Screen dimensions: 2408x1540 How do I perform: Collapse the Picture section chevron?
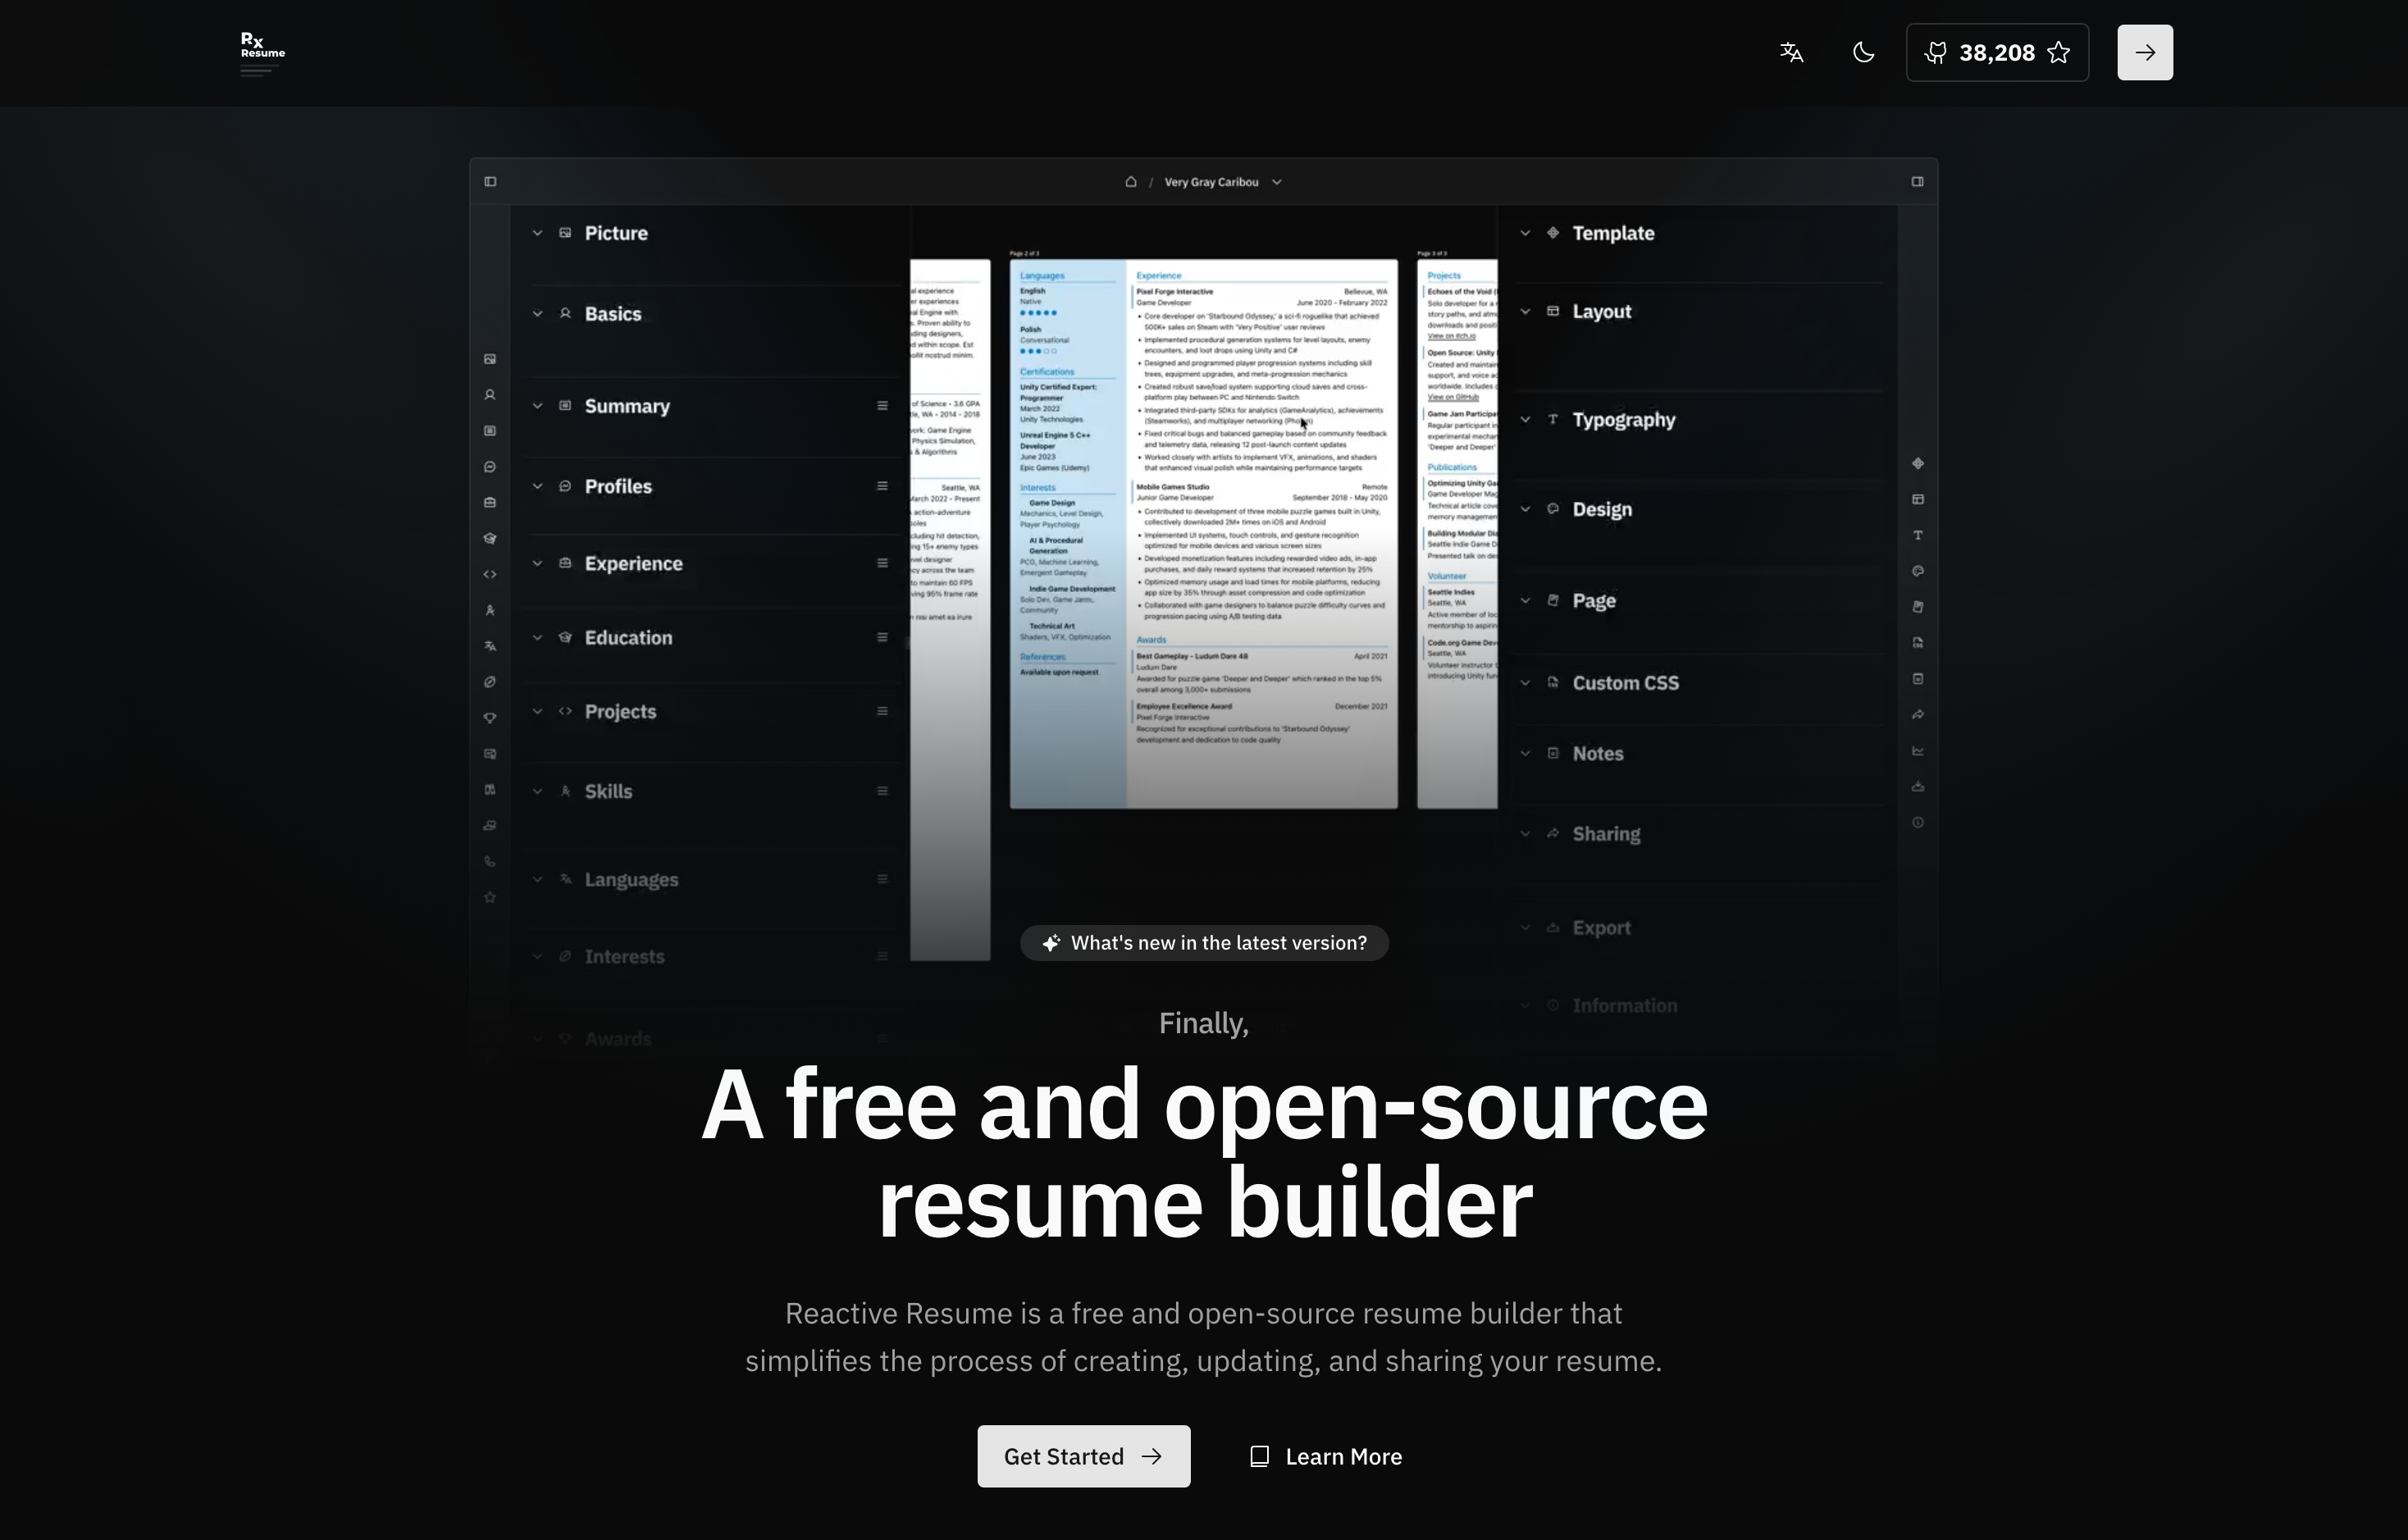point(537,233)
